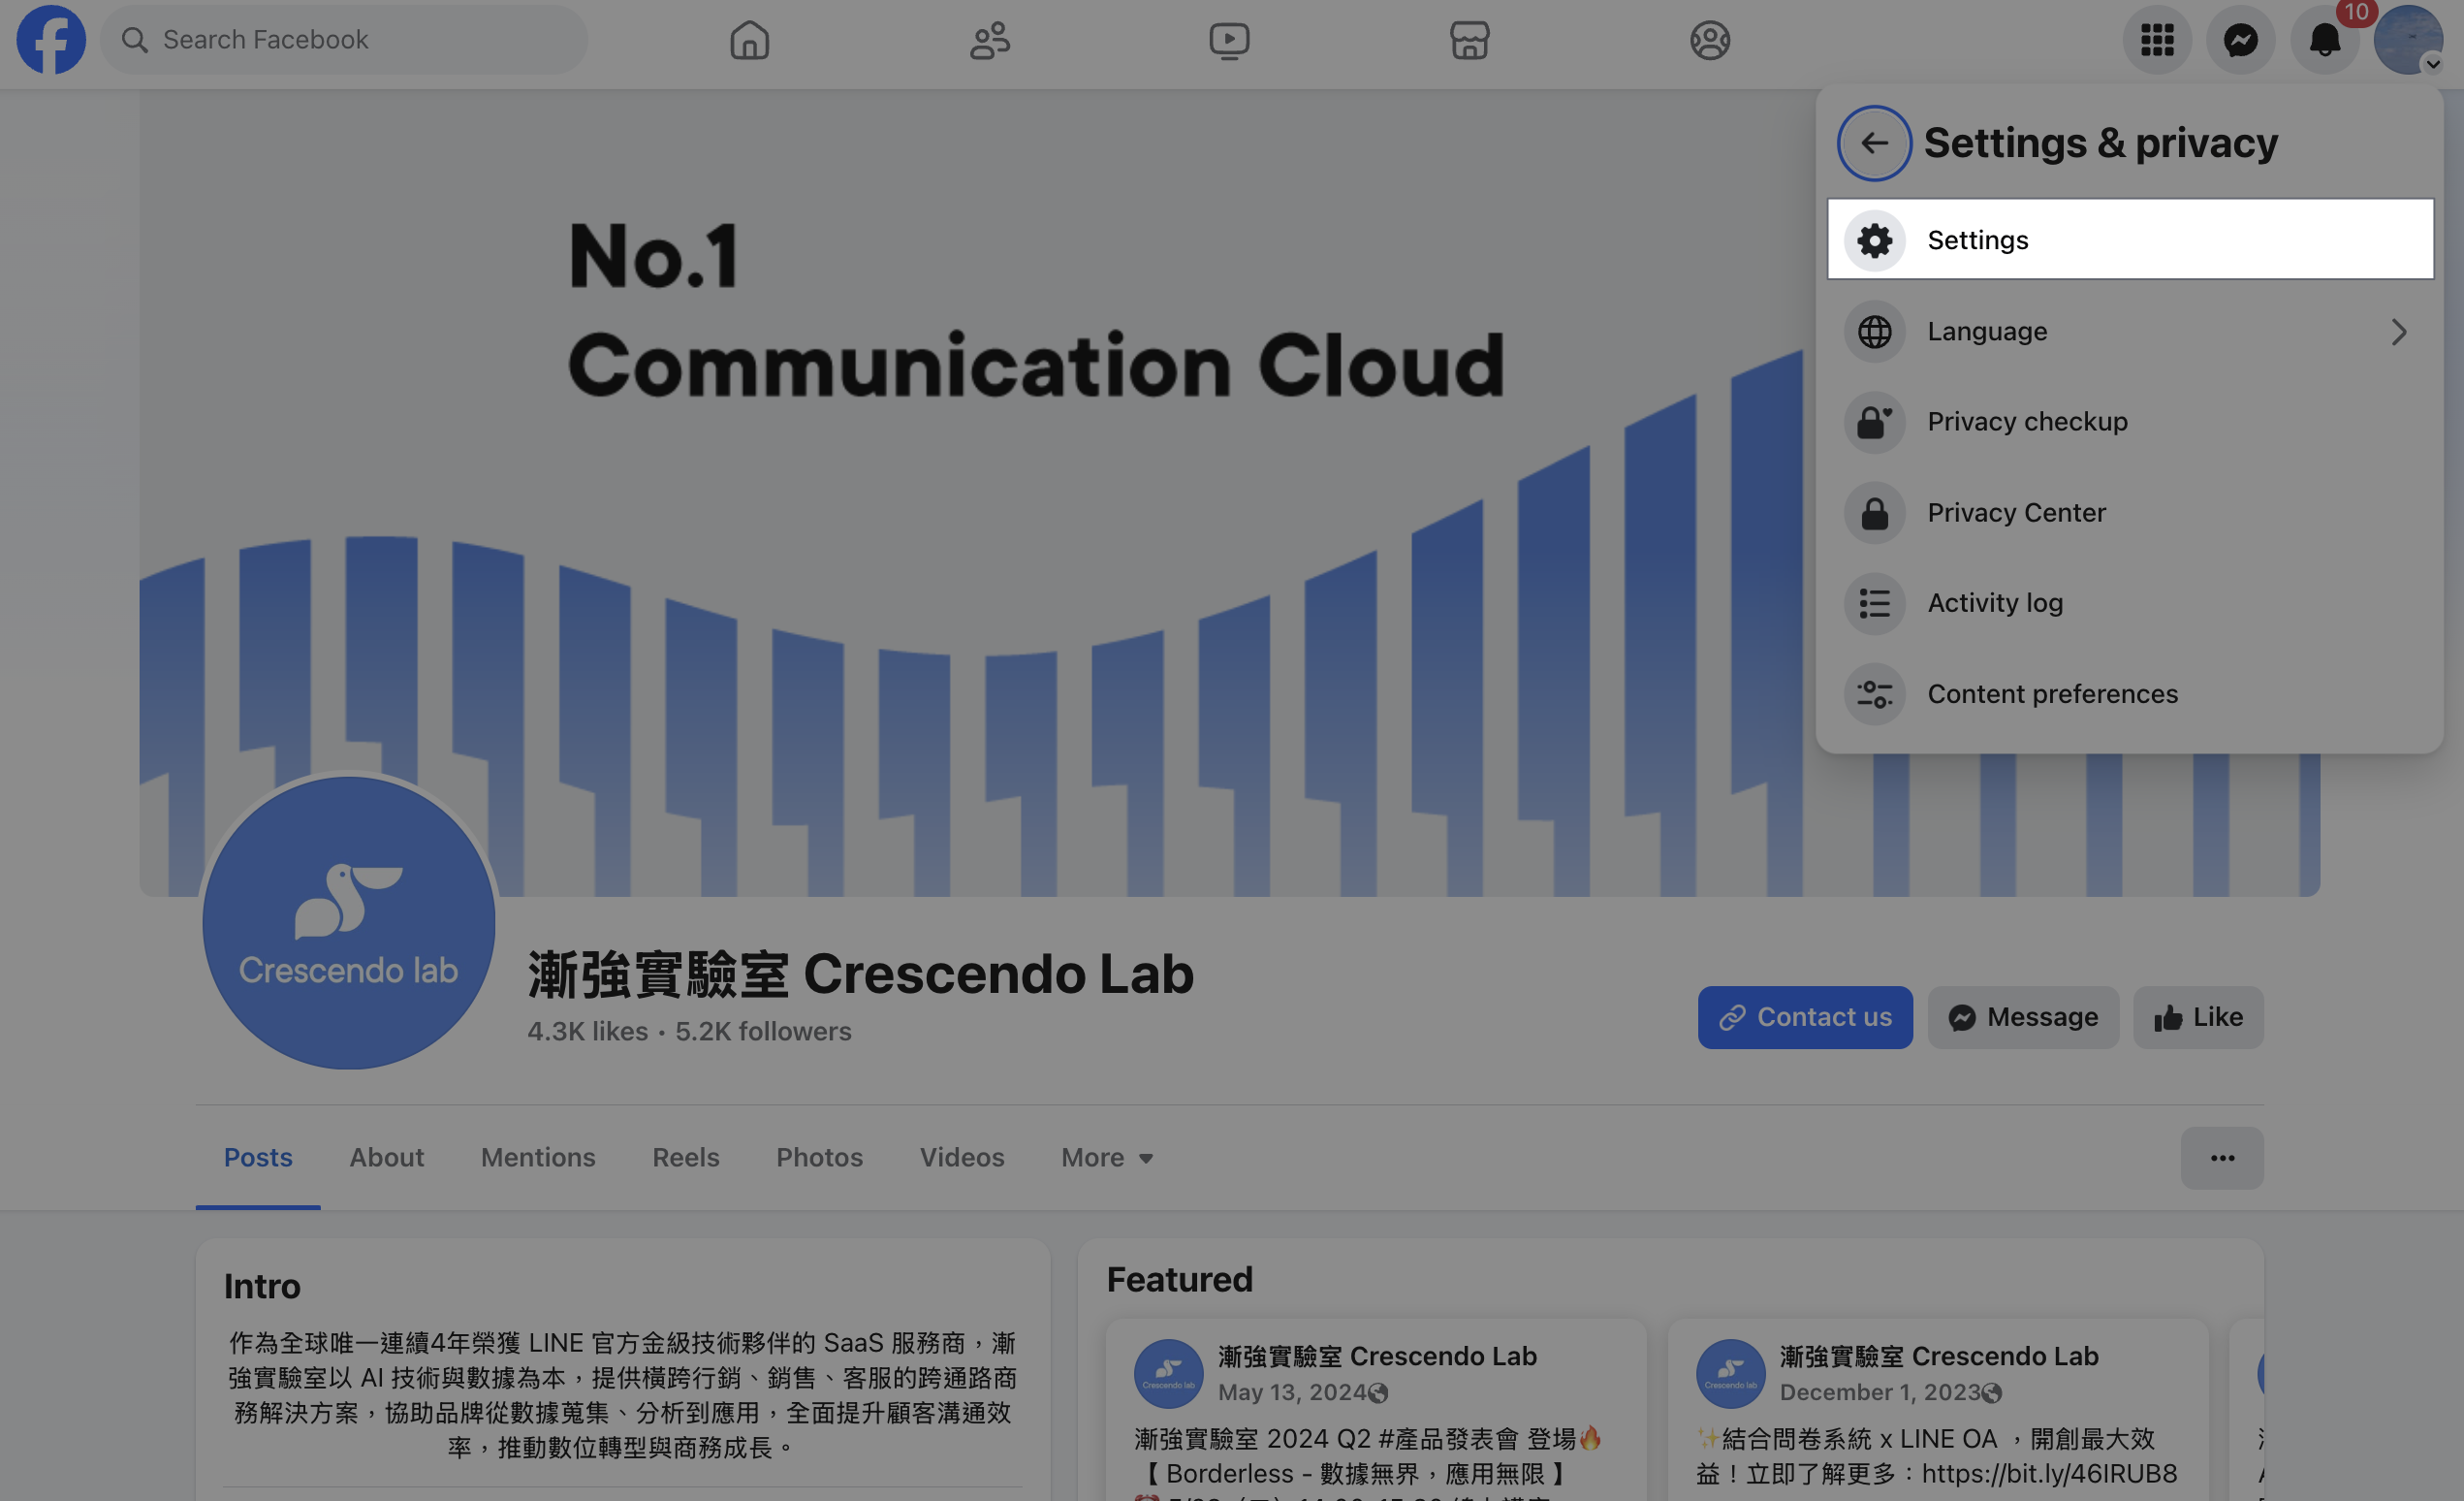Open the December 1, 2023 featured post date
Viewport: 2464px width, 1501px height.
[1880, 1392]
